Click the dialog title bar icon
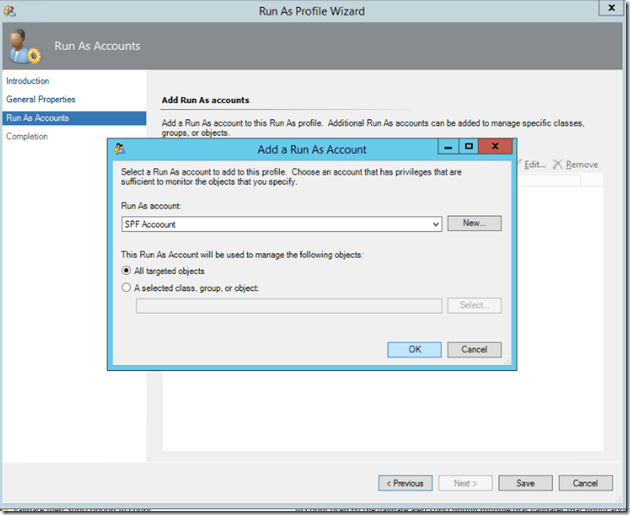Screen dimensions: 630x515 tap(120, 149)
